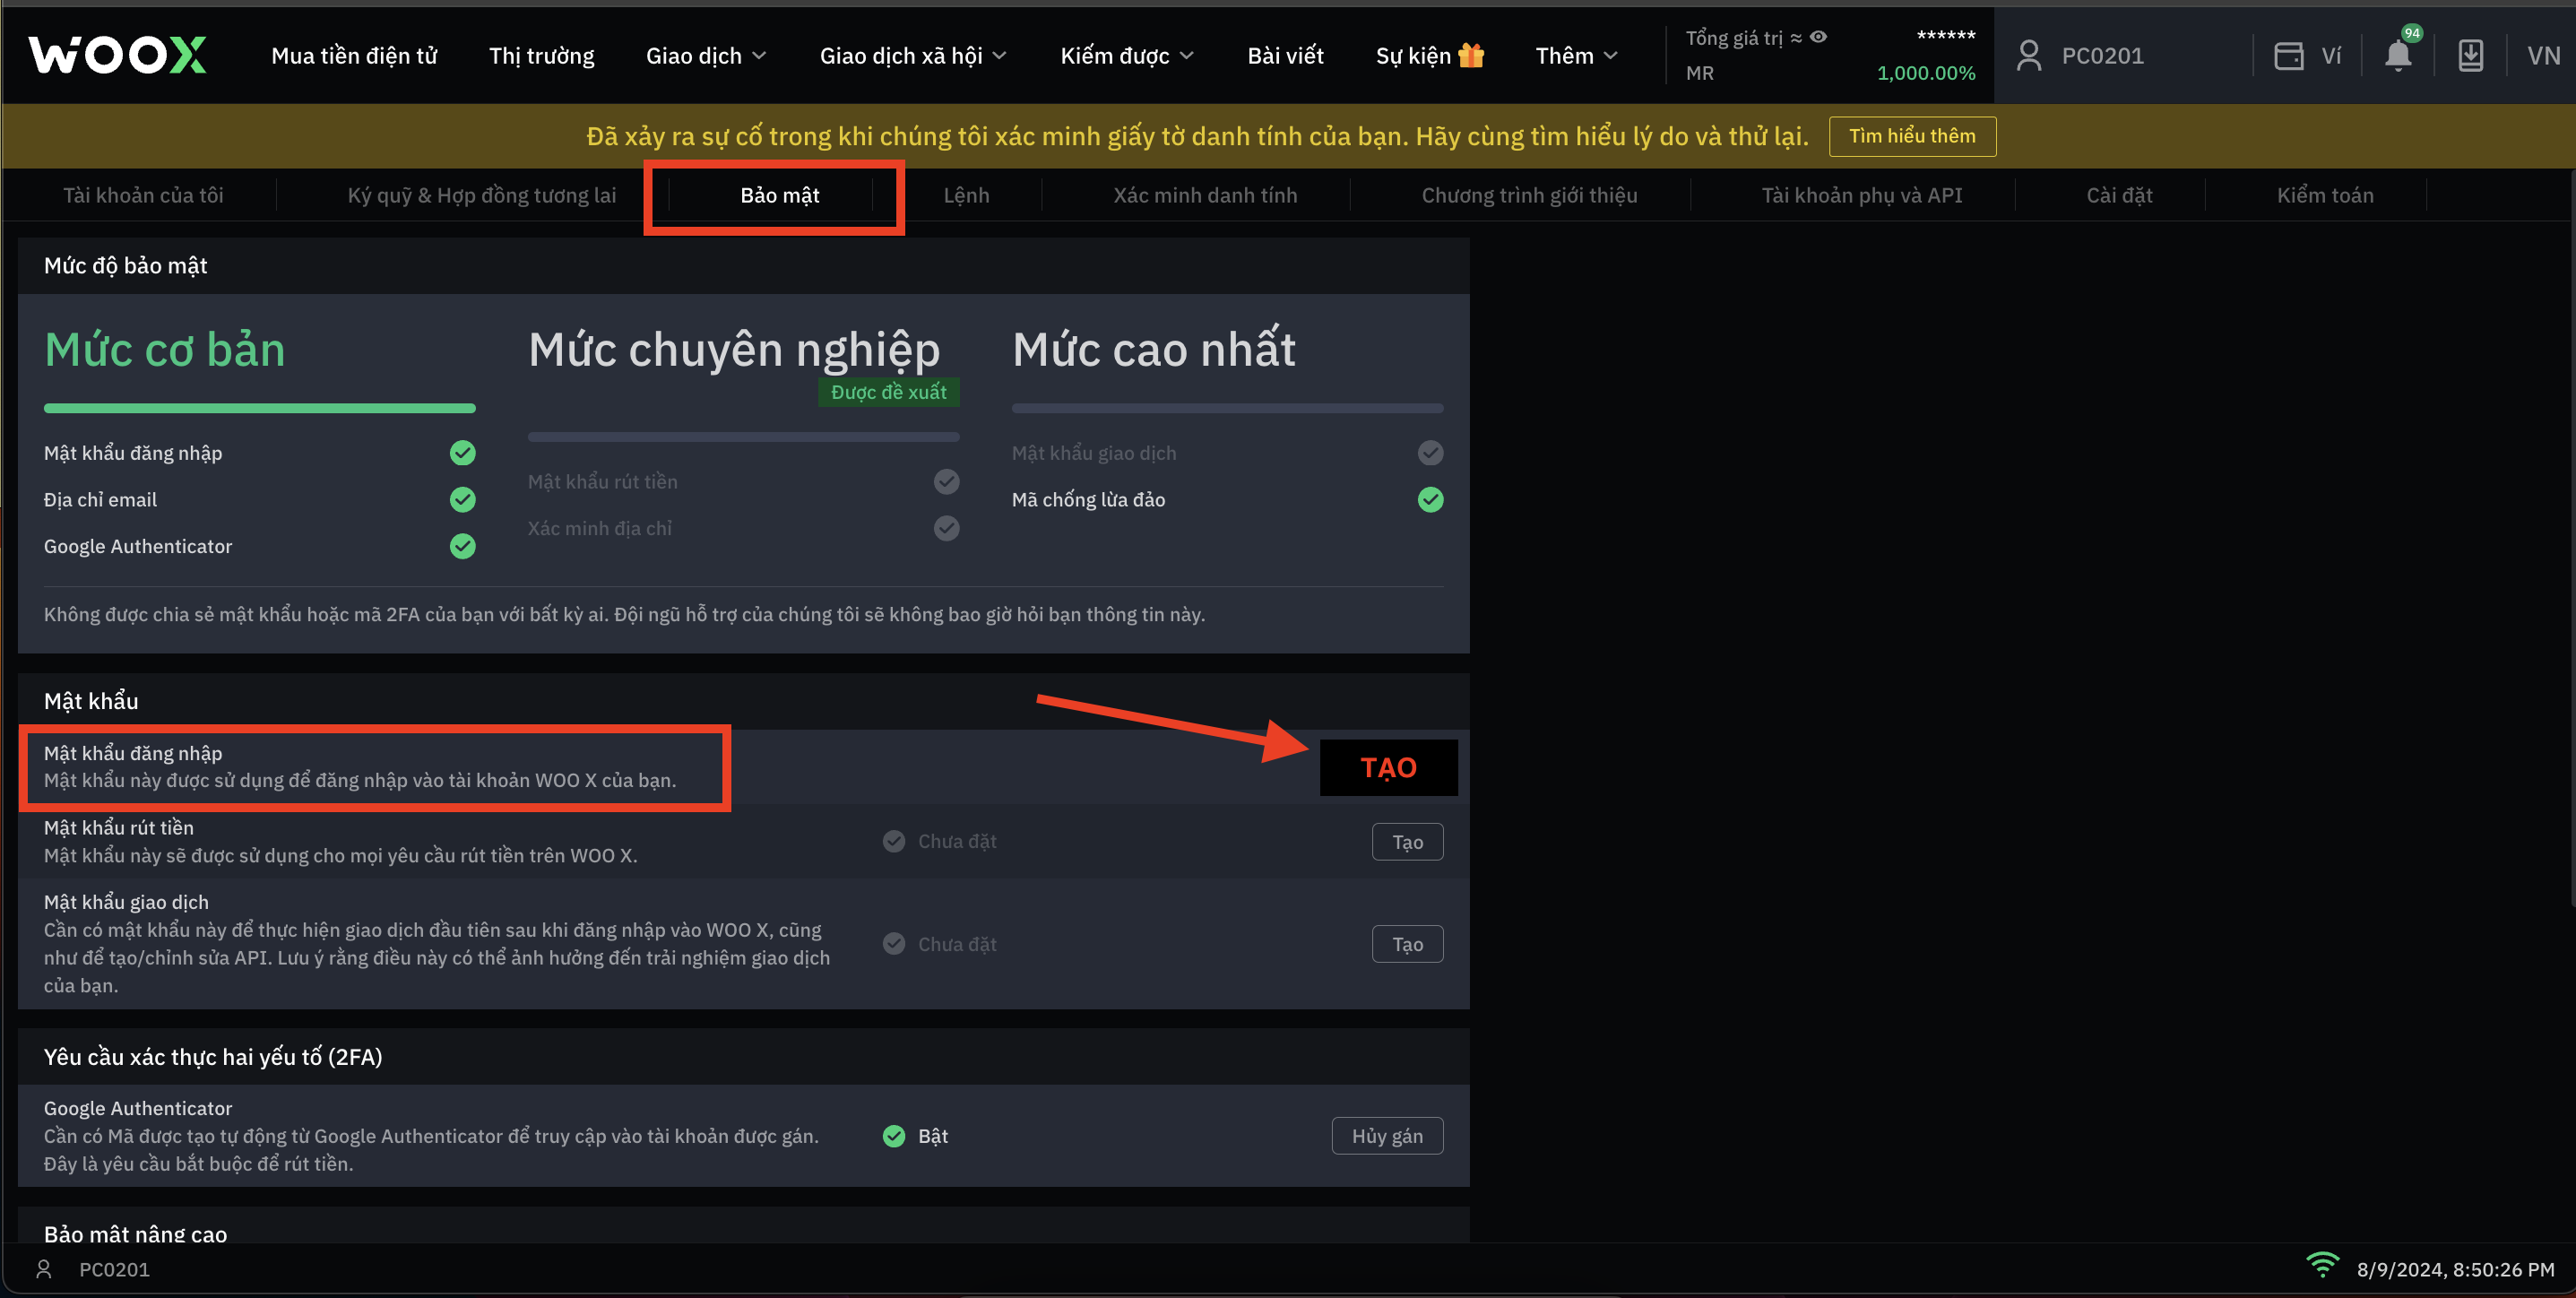Open the user profile icon beside PC0201

[x=2029, y=55]
